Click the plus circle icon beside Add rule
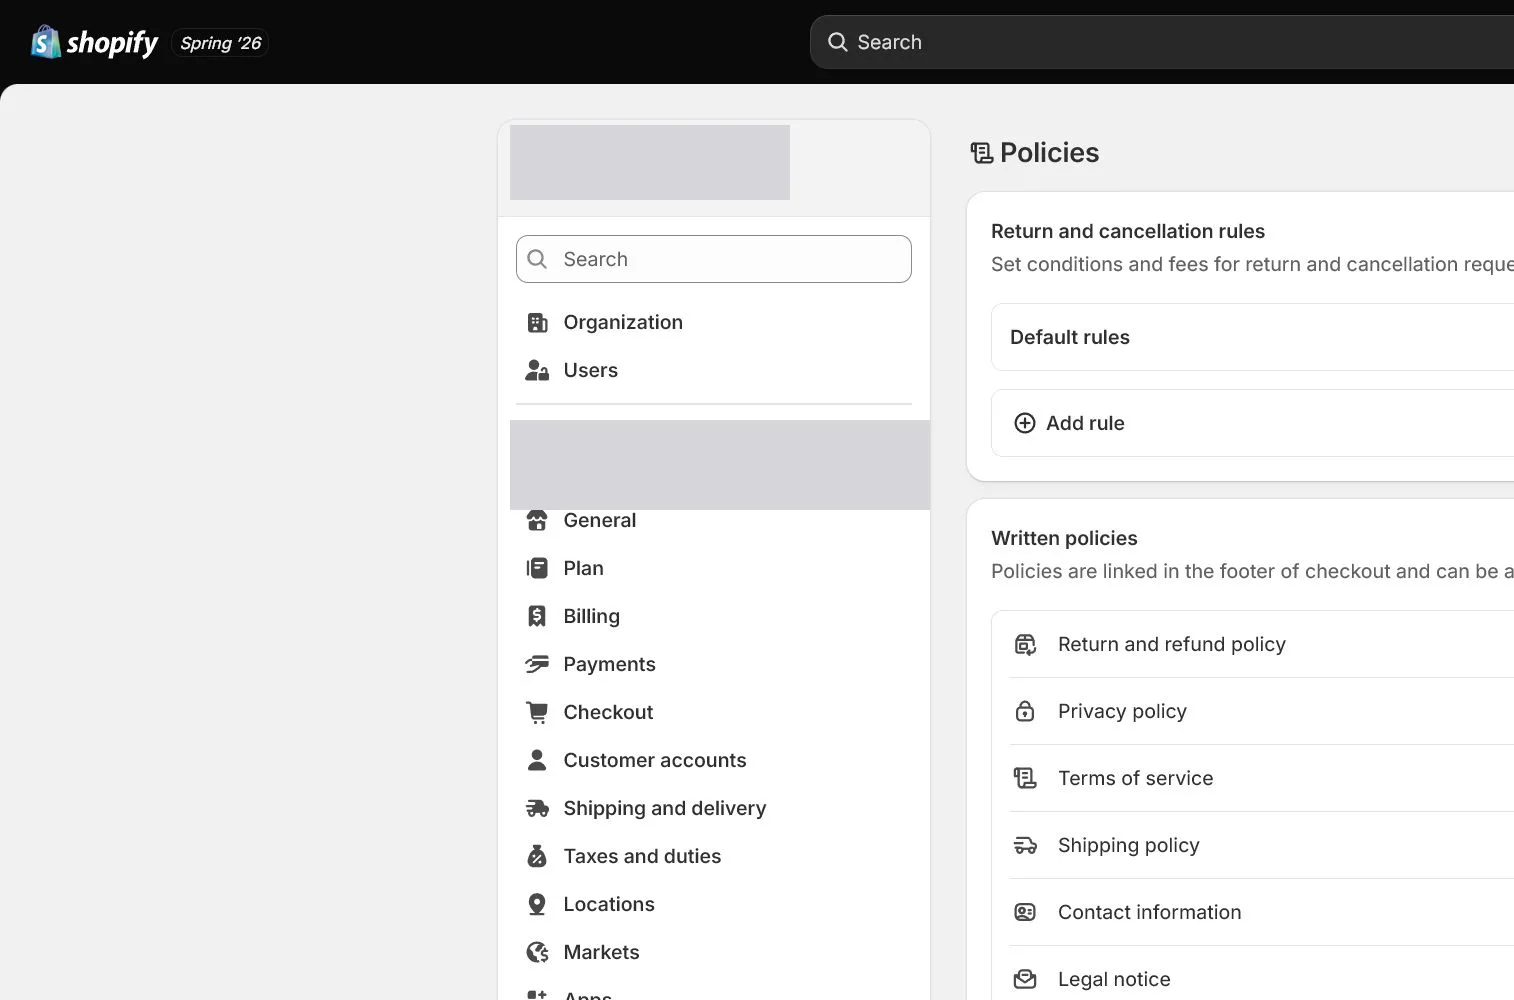Viewport: 1514px width, 1000px height. point(1025,423)
